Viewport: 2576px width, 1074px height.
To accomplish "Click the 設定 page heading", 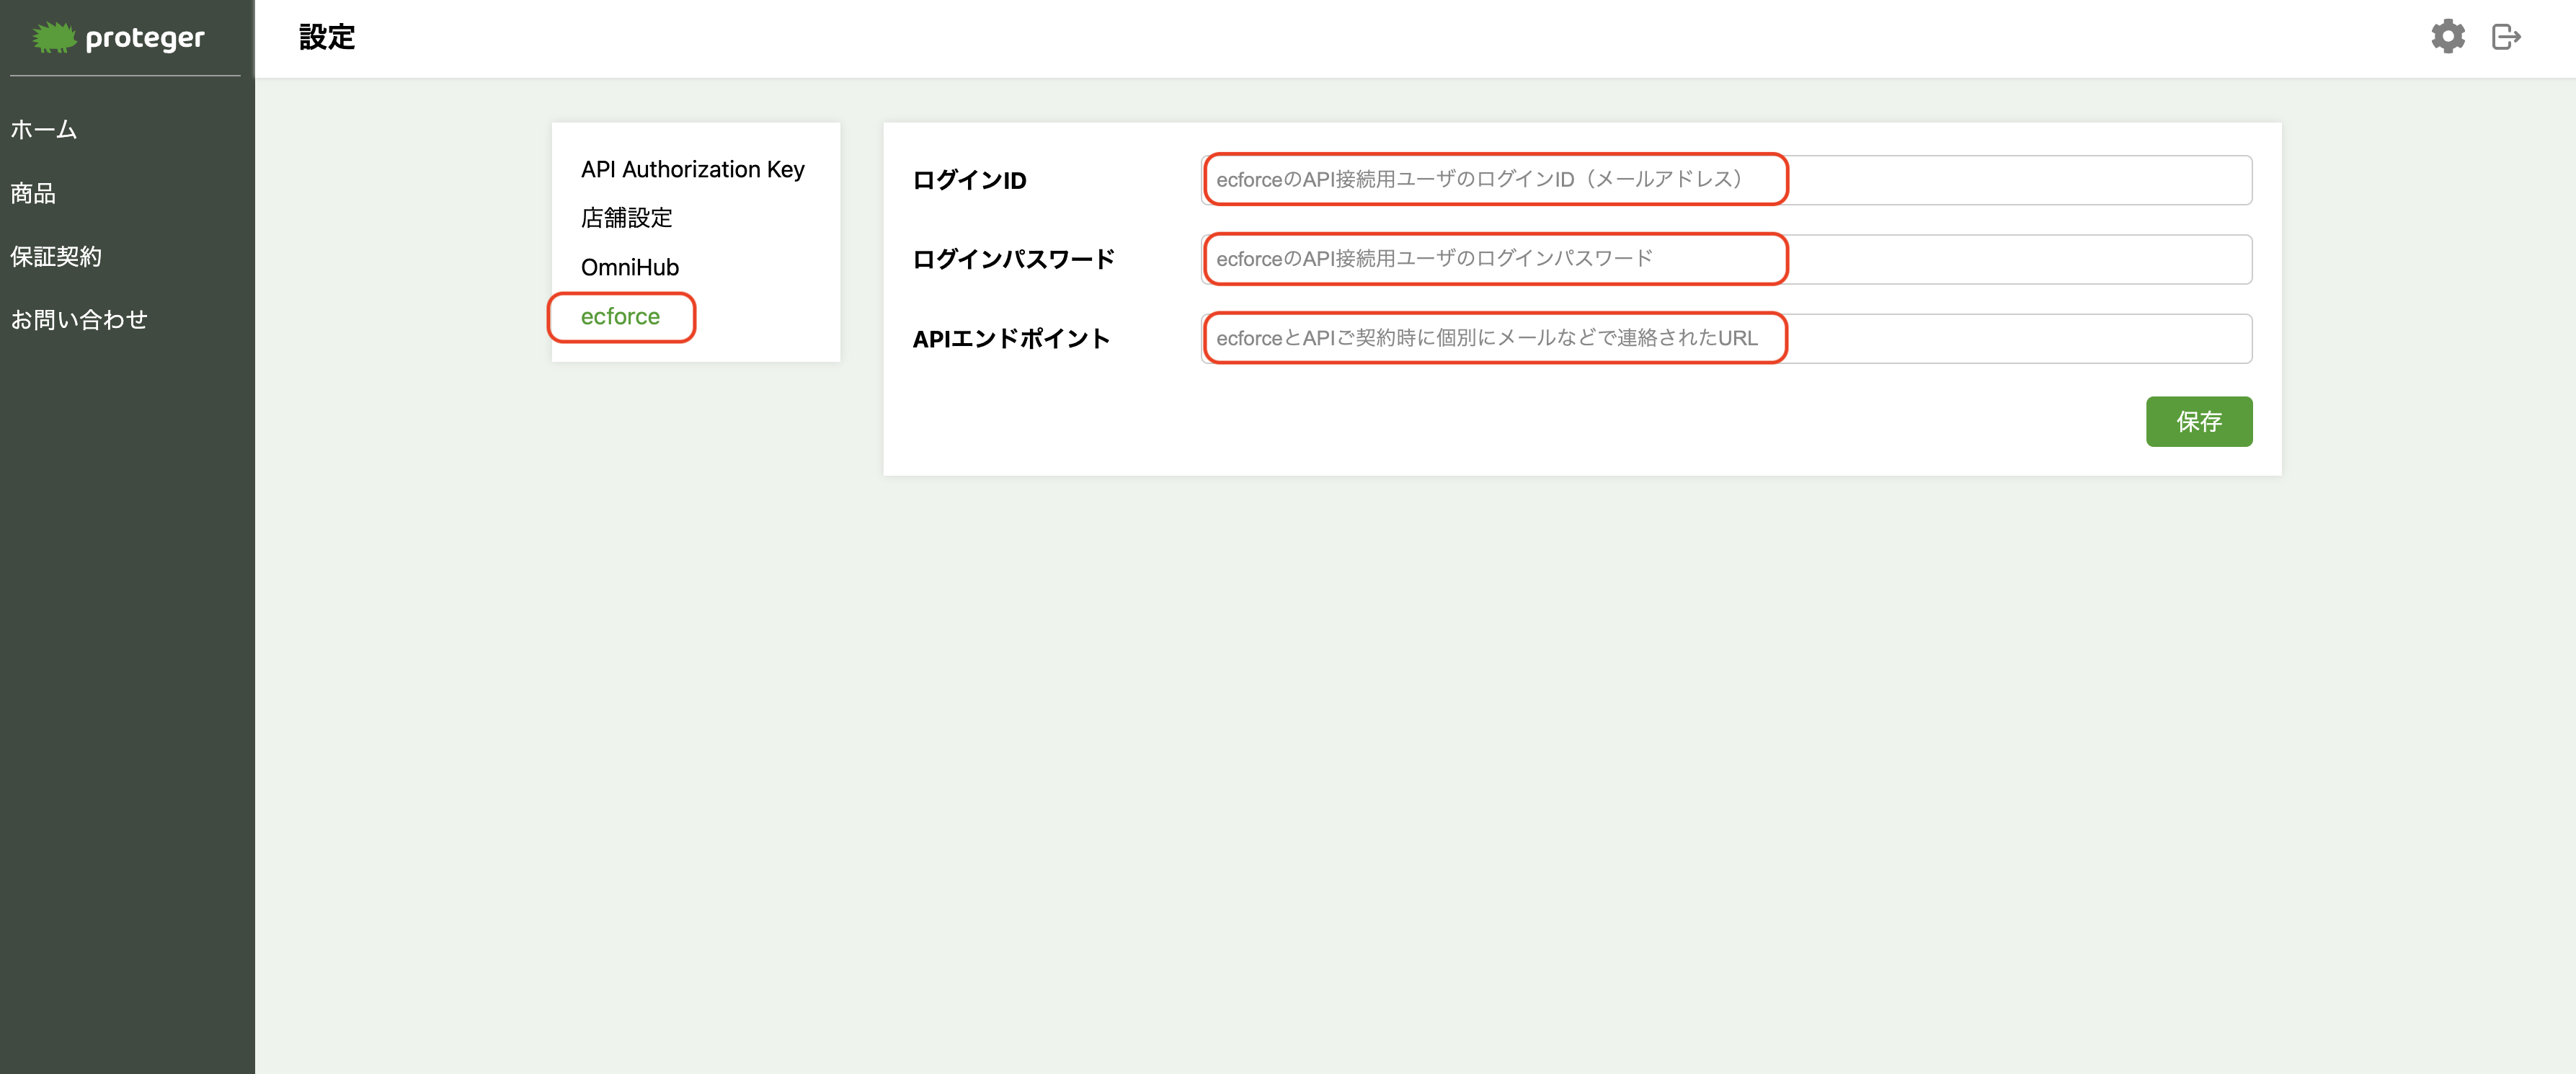I will point(327,38).
